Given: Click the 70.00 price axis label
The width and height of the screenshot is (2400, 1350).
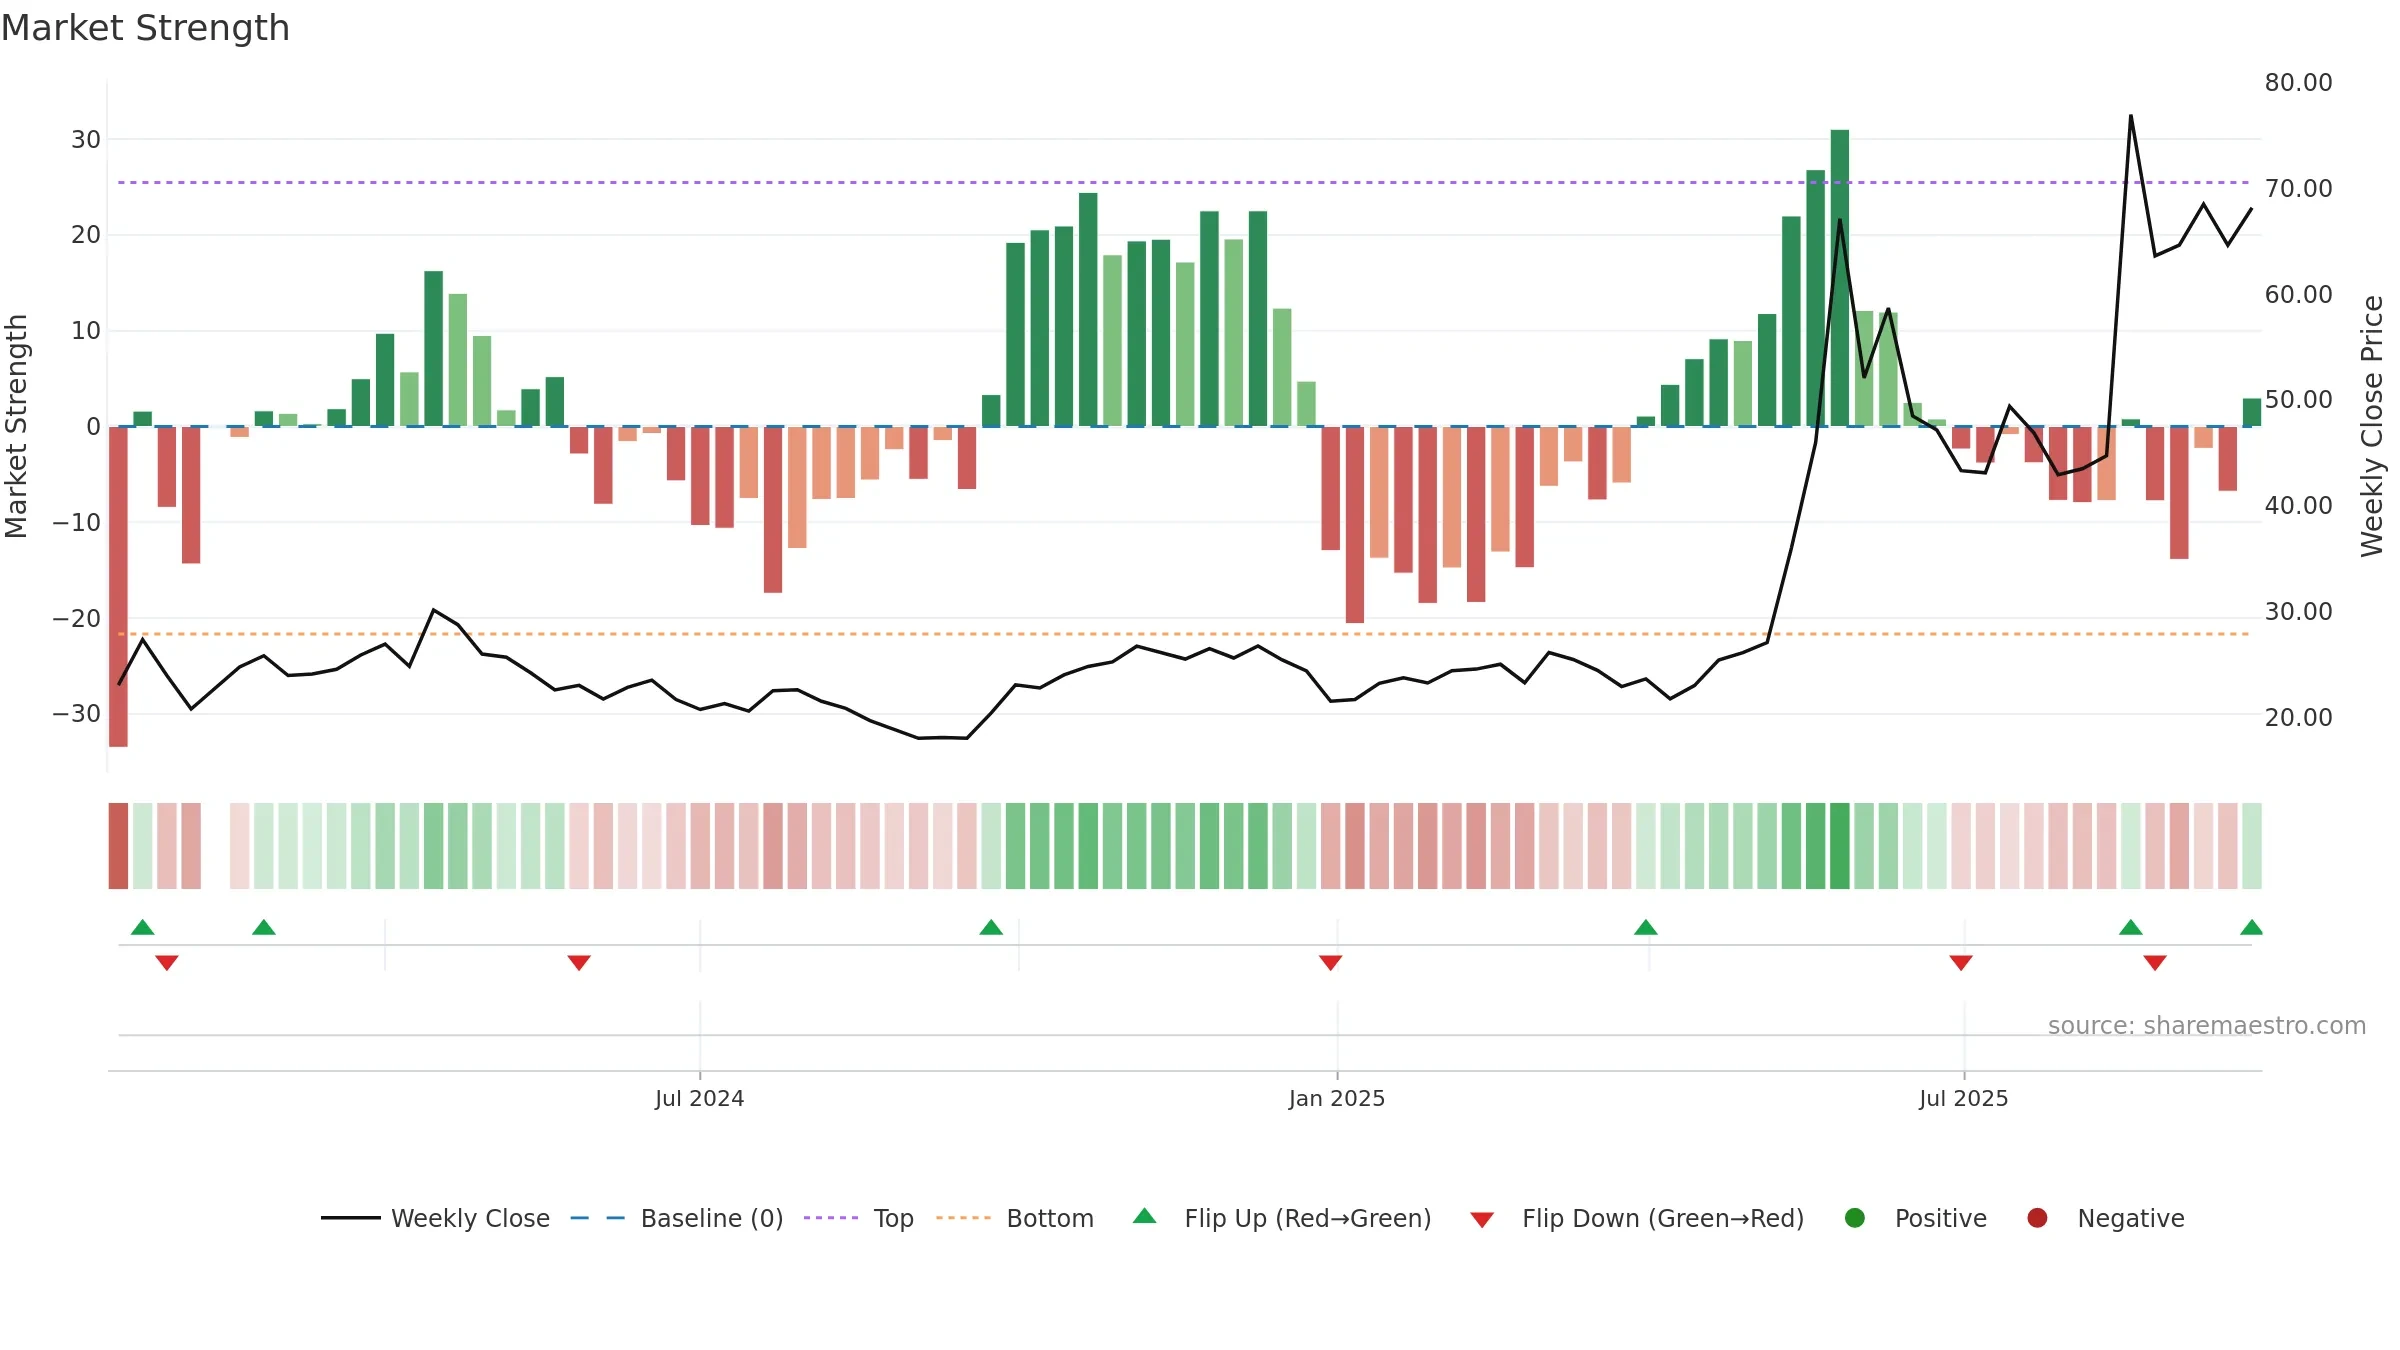Looking at the screenshot, I should pos(2298,188).
